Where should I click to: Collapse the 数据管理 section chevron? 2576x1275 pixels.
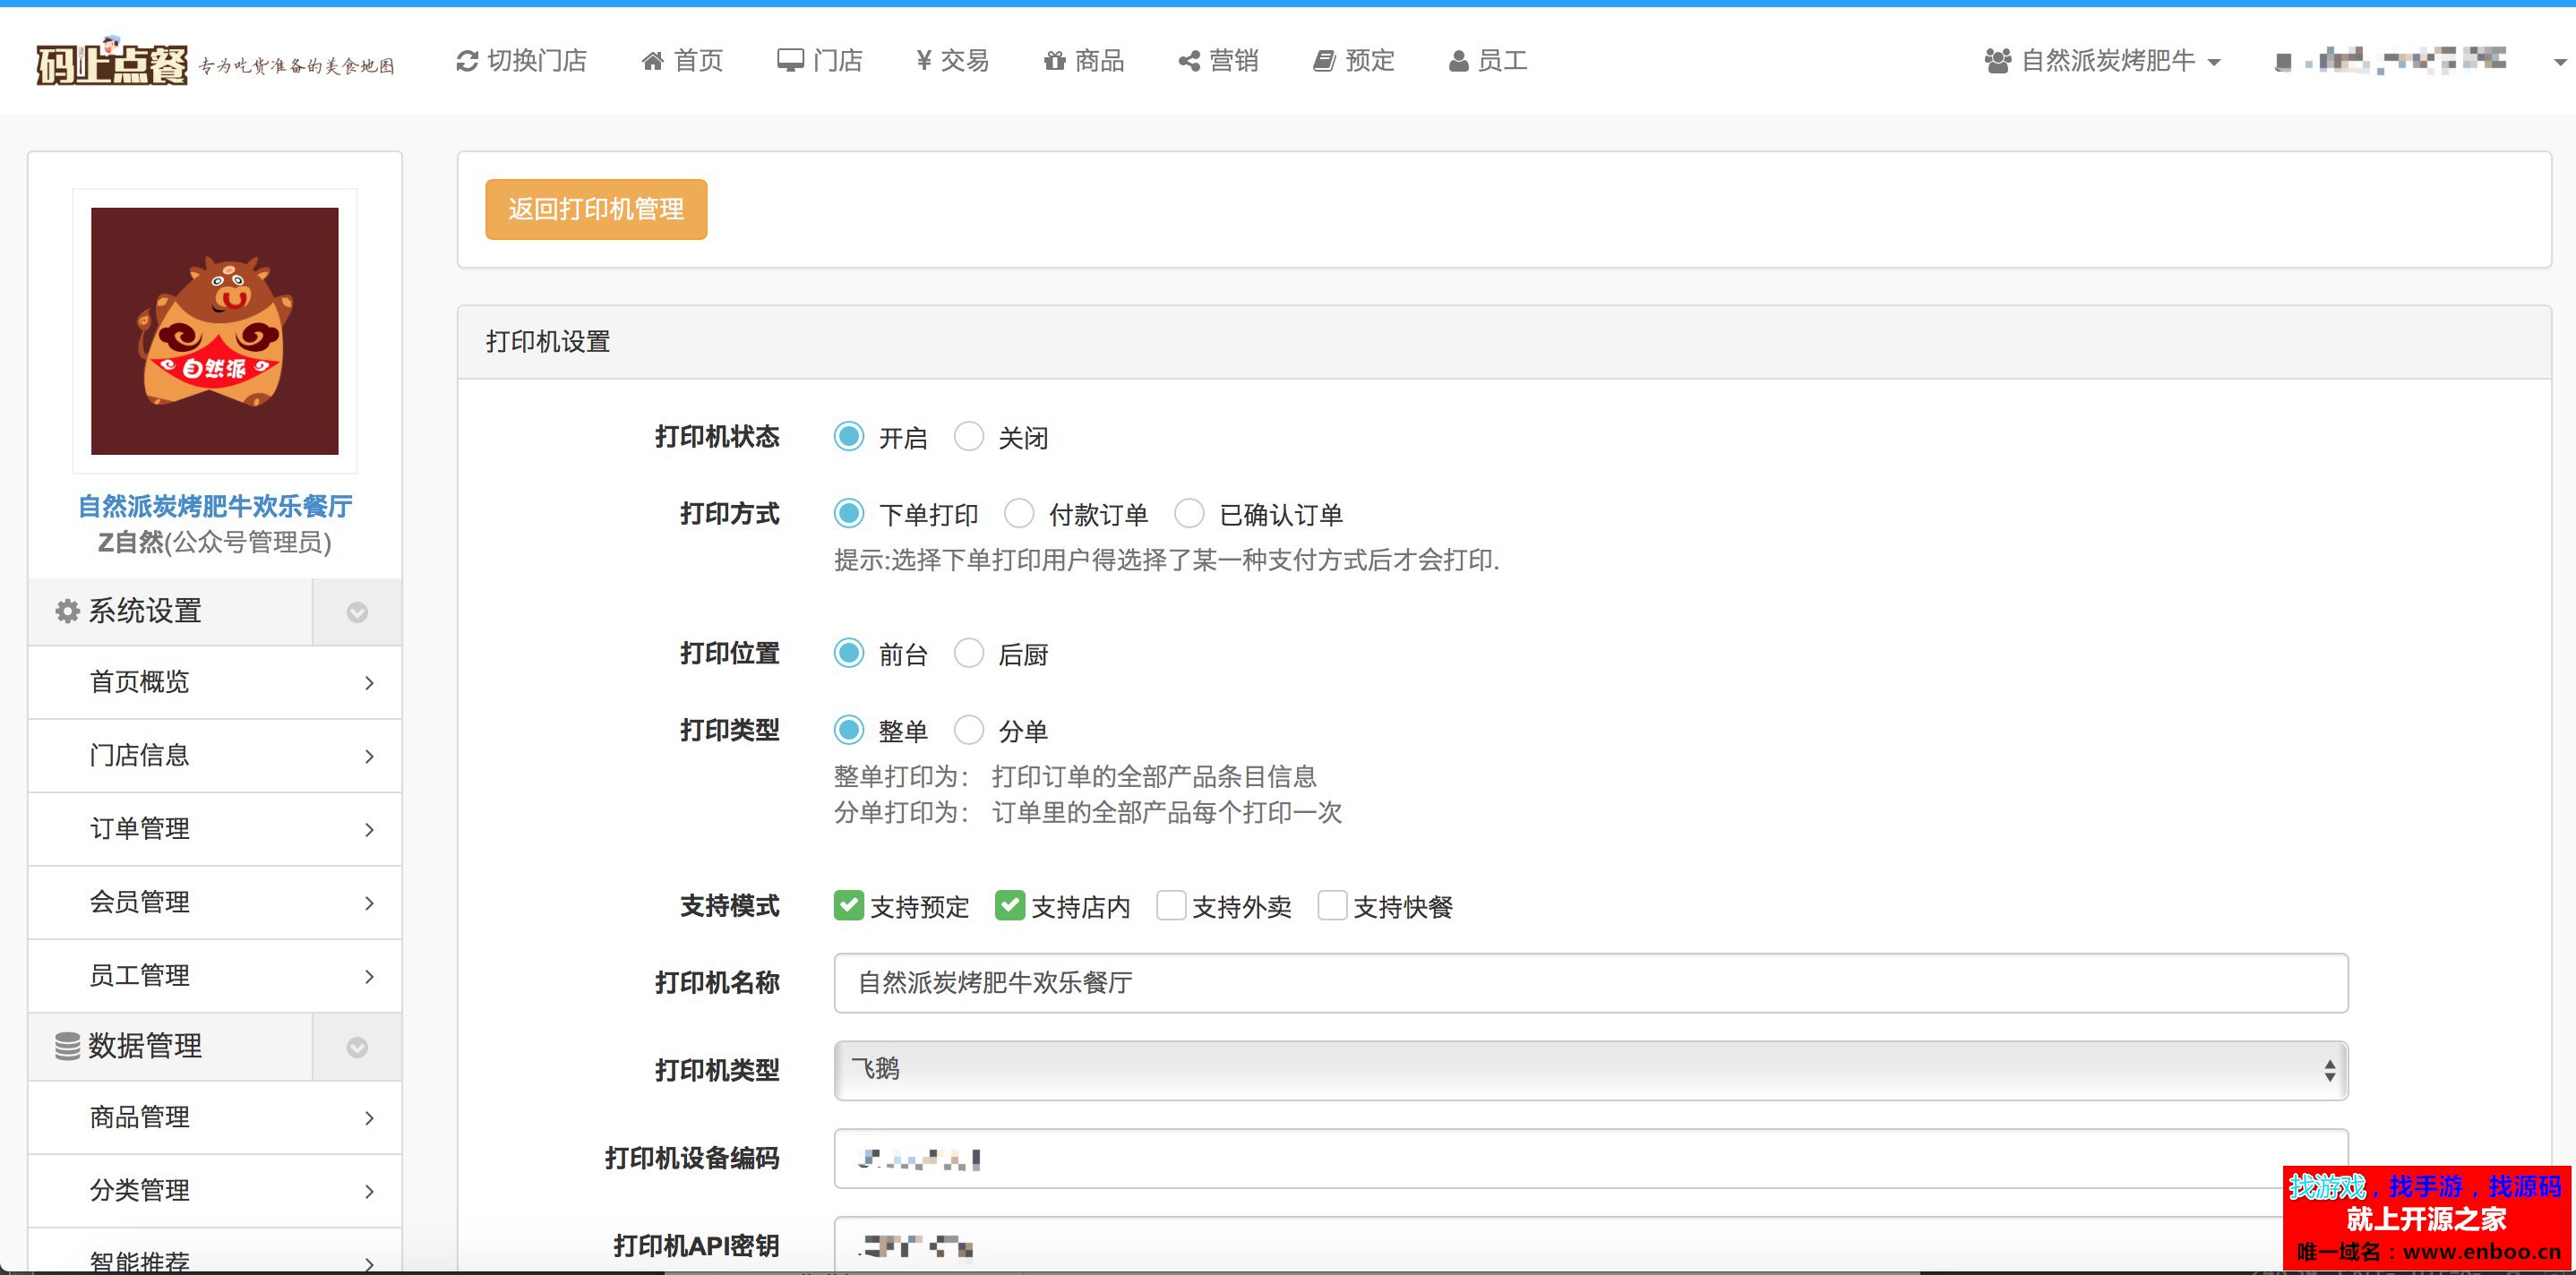click(x=357, y=1047)
